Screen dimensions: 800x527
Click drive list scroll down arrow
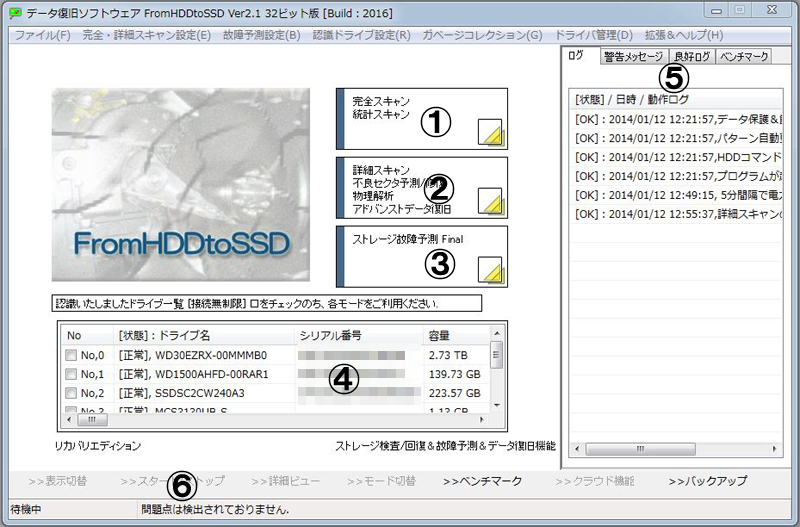[x=496, y=406]
